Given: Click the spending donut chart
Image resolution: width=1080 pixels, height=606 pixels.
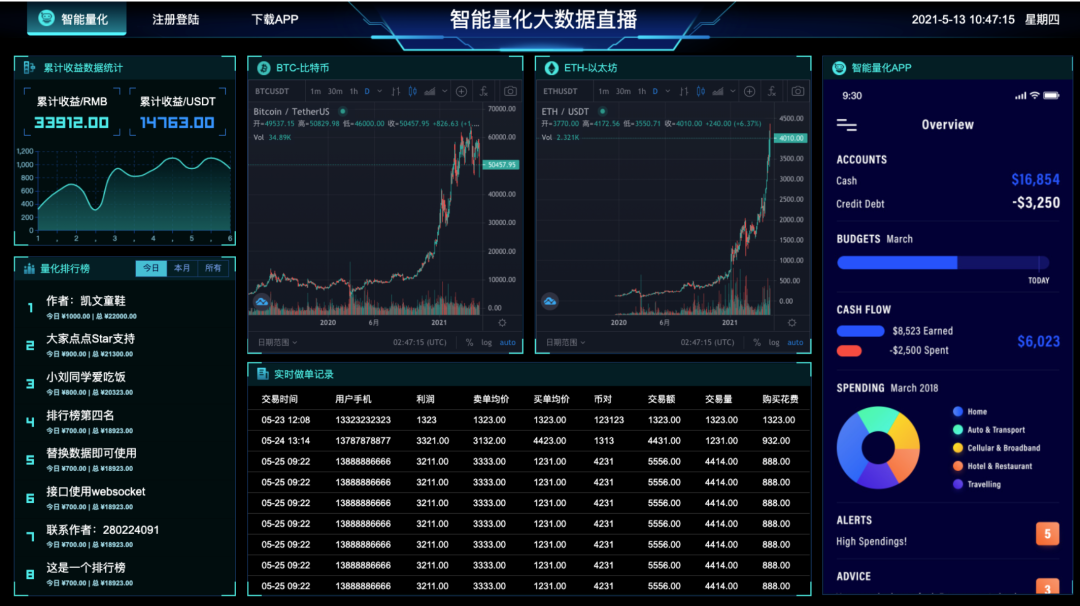Looking at the screenshot, I should coord(878,448).
